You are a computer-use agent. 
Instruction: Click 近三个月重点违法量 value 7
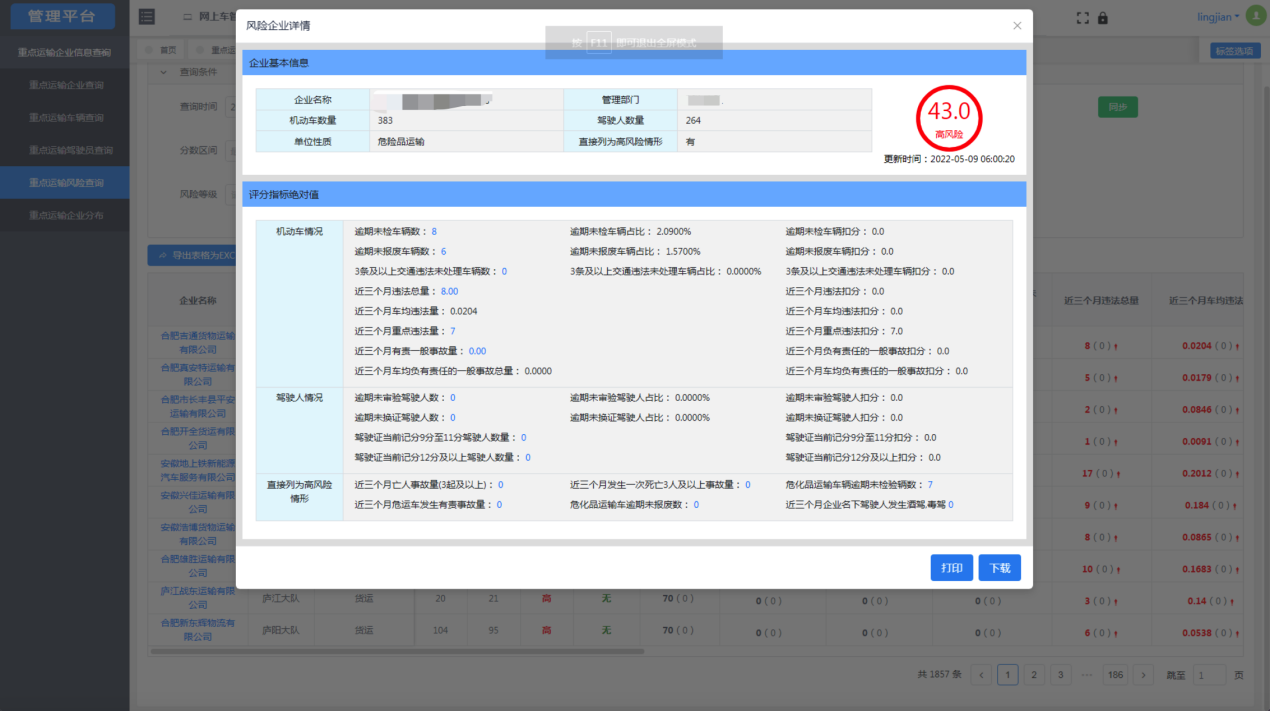pyautogui.click(x=453, y=331)
